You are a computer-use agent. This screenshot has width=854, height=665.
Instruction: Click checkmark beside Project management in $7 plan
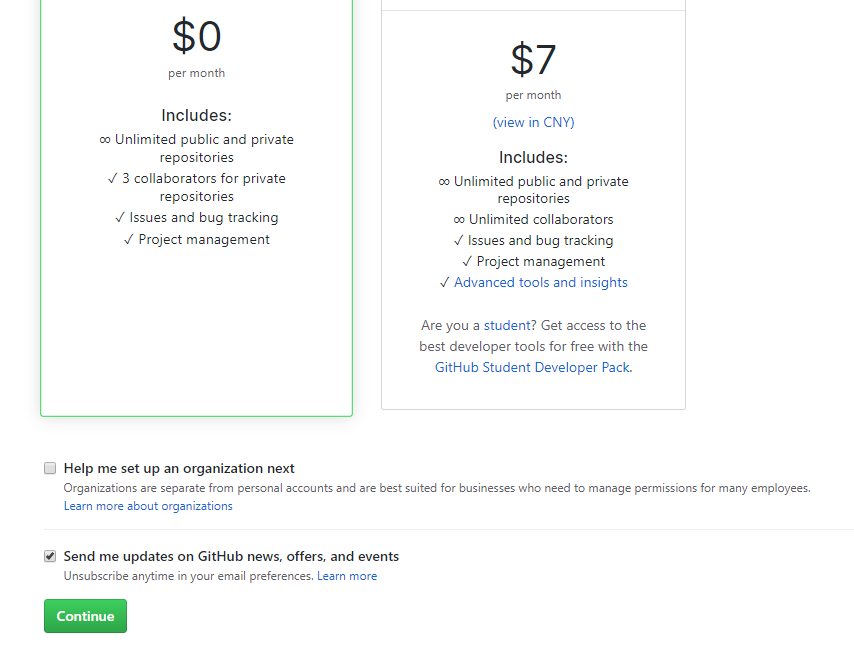(x=467, y=261)
